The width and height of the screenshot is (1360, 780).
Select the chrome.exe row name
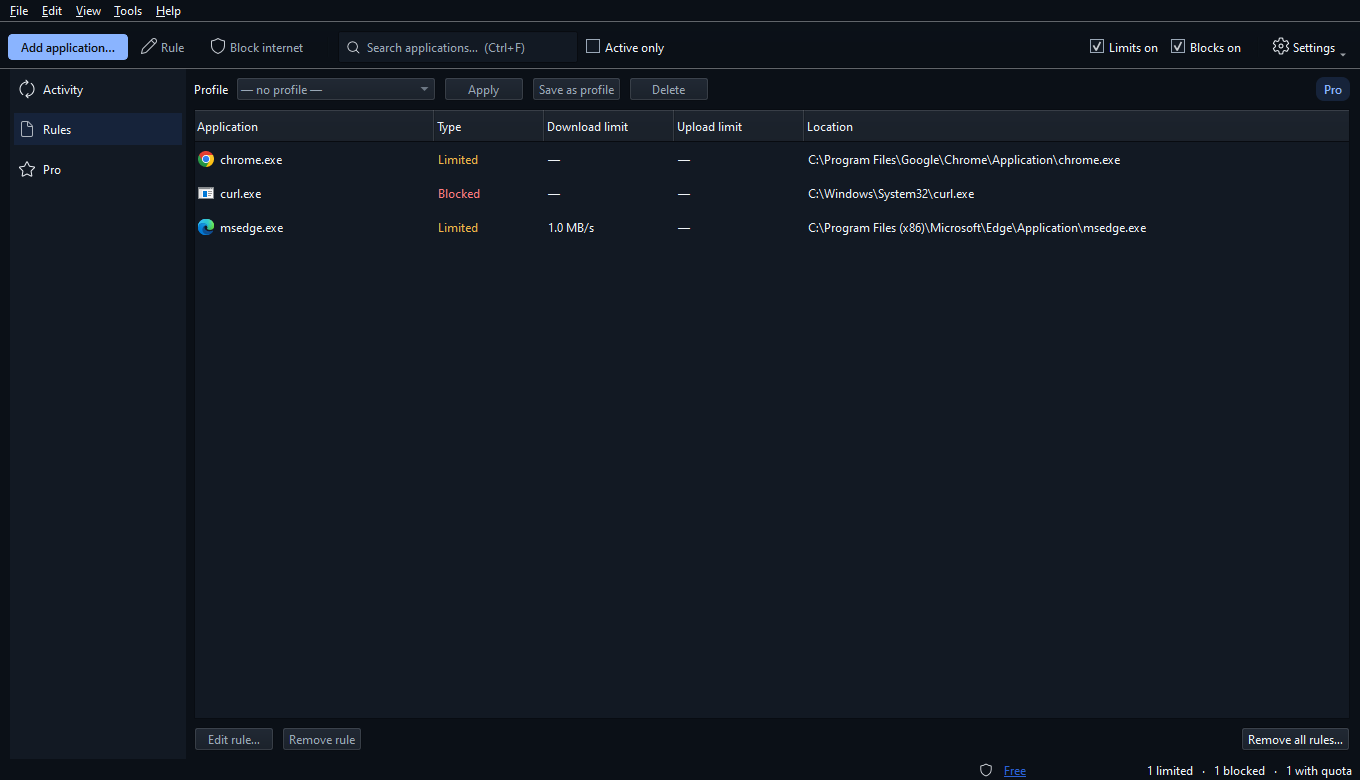(251, 159)
